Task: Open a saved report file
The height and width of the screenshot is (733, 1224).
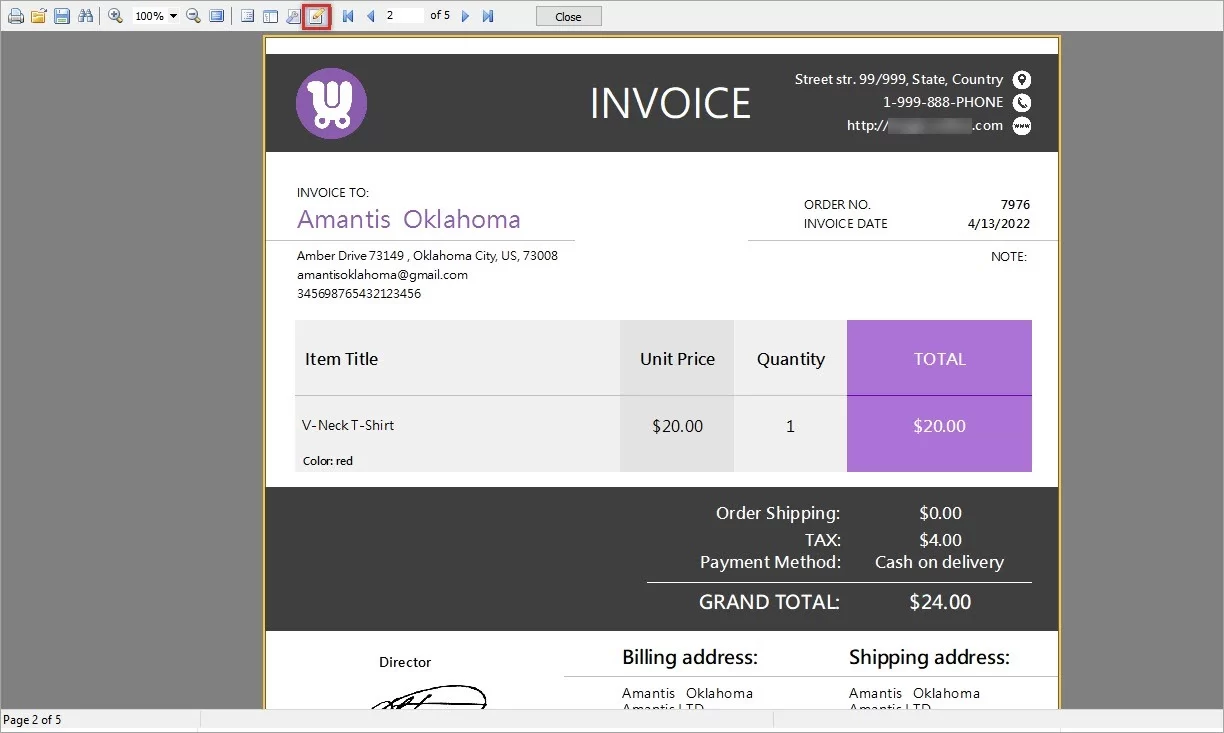Action: click(38, 15)
